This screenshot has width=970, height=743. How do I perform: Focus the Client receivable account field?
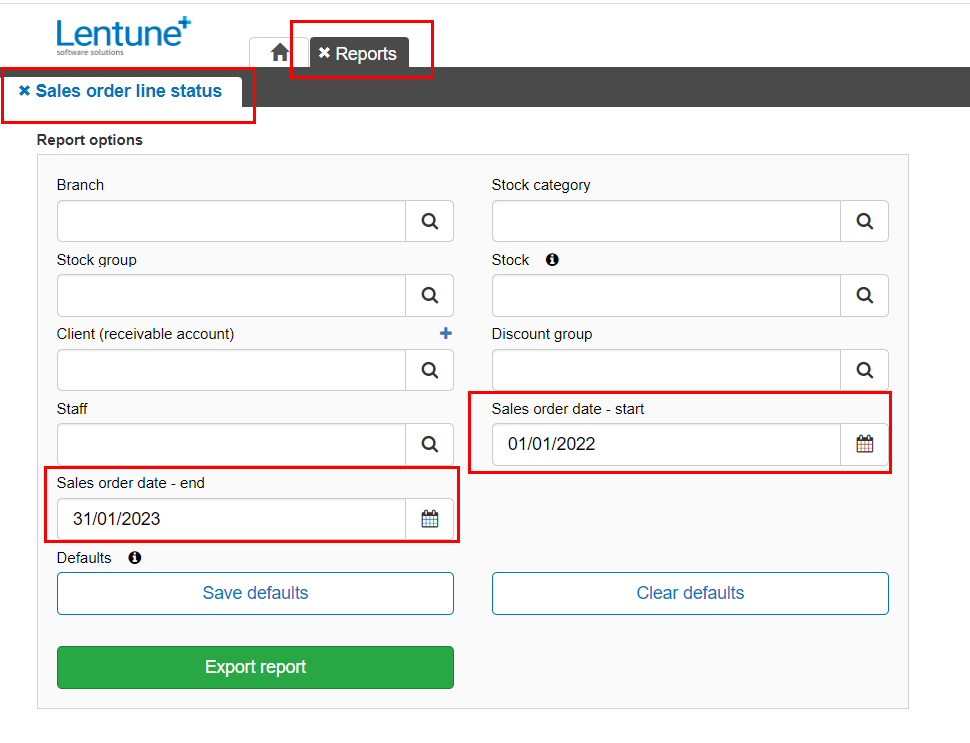(x=231, y=370)
